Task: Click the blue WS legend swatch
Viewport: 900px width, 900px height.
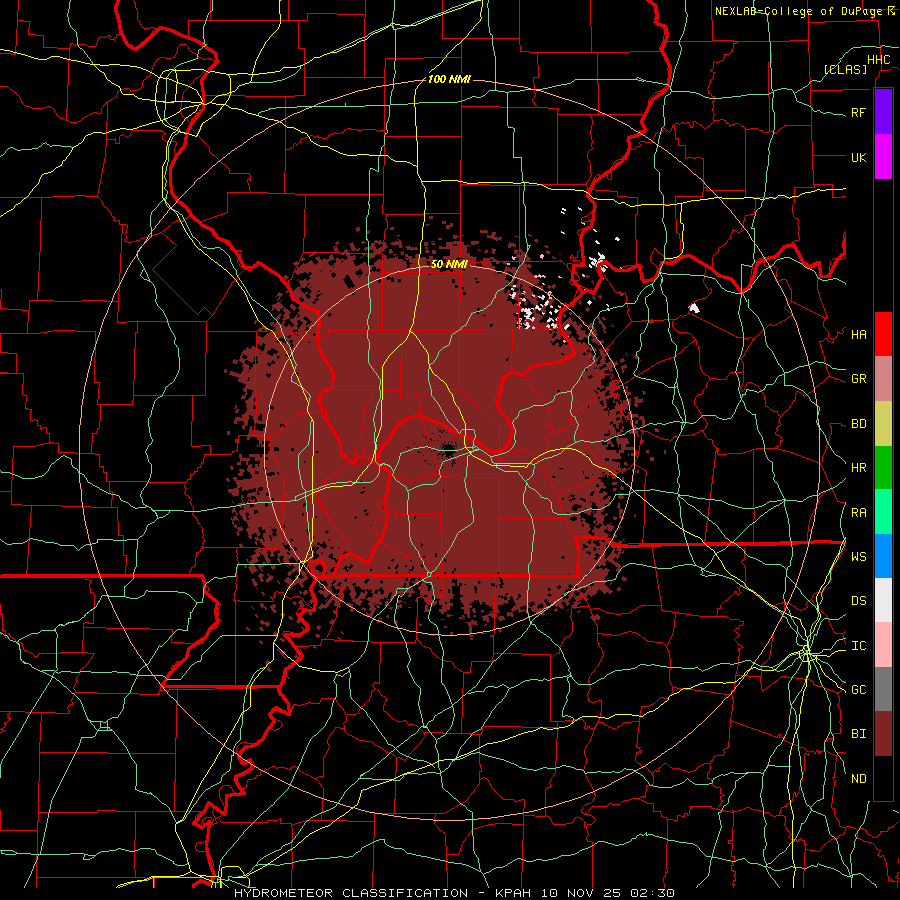Action: 883,556
